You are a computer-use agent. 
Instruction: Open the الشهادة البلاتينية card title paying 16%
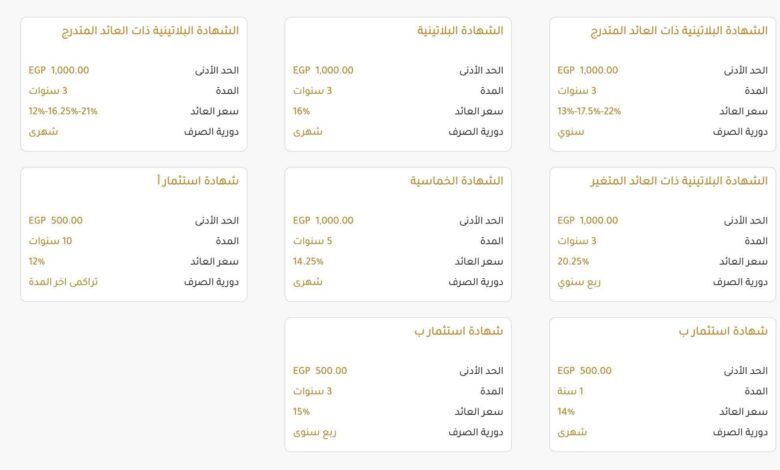[460, 31]
